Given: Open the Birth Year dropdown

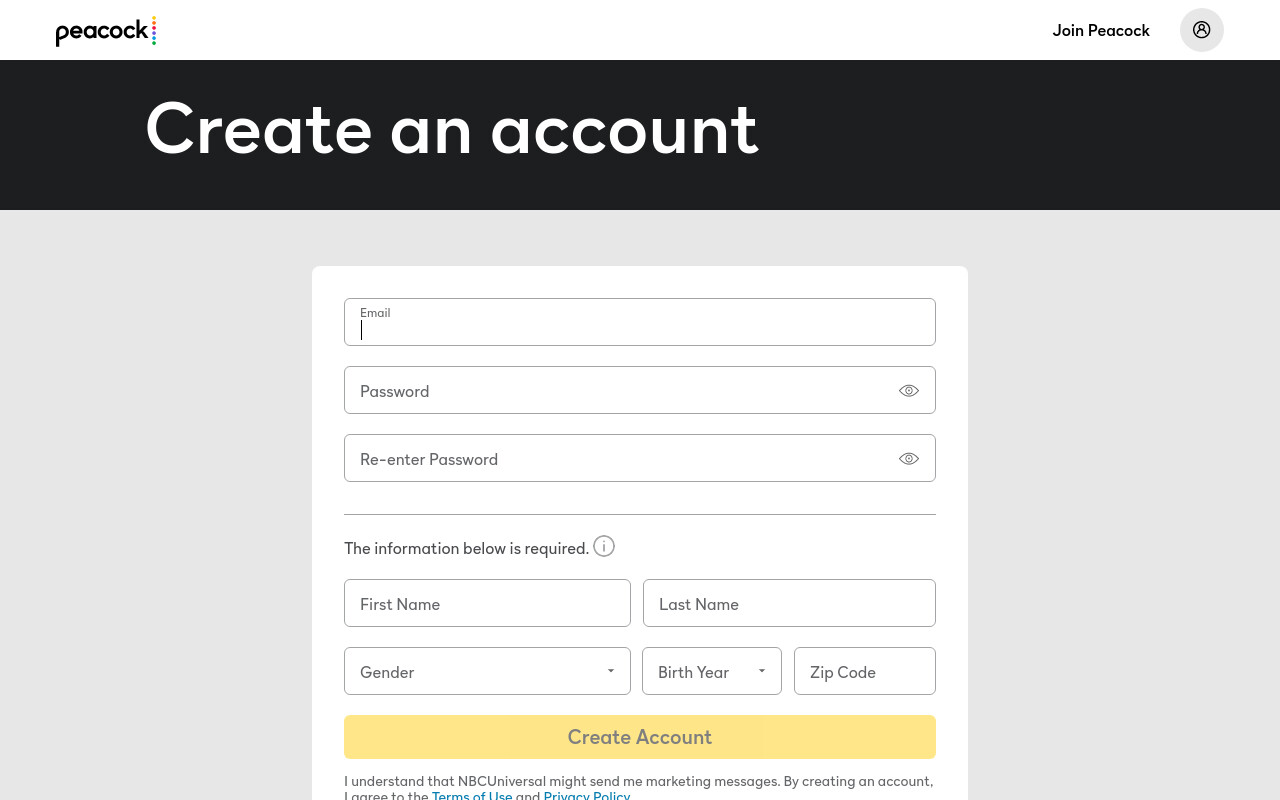Looking at the screenshot, I should (712, 671).
